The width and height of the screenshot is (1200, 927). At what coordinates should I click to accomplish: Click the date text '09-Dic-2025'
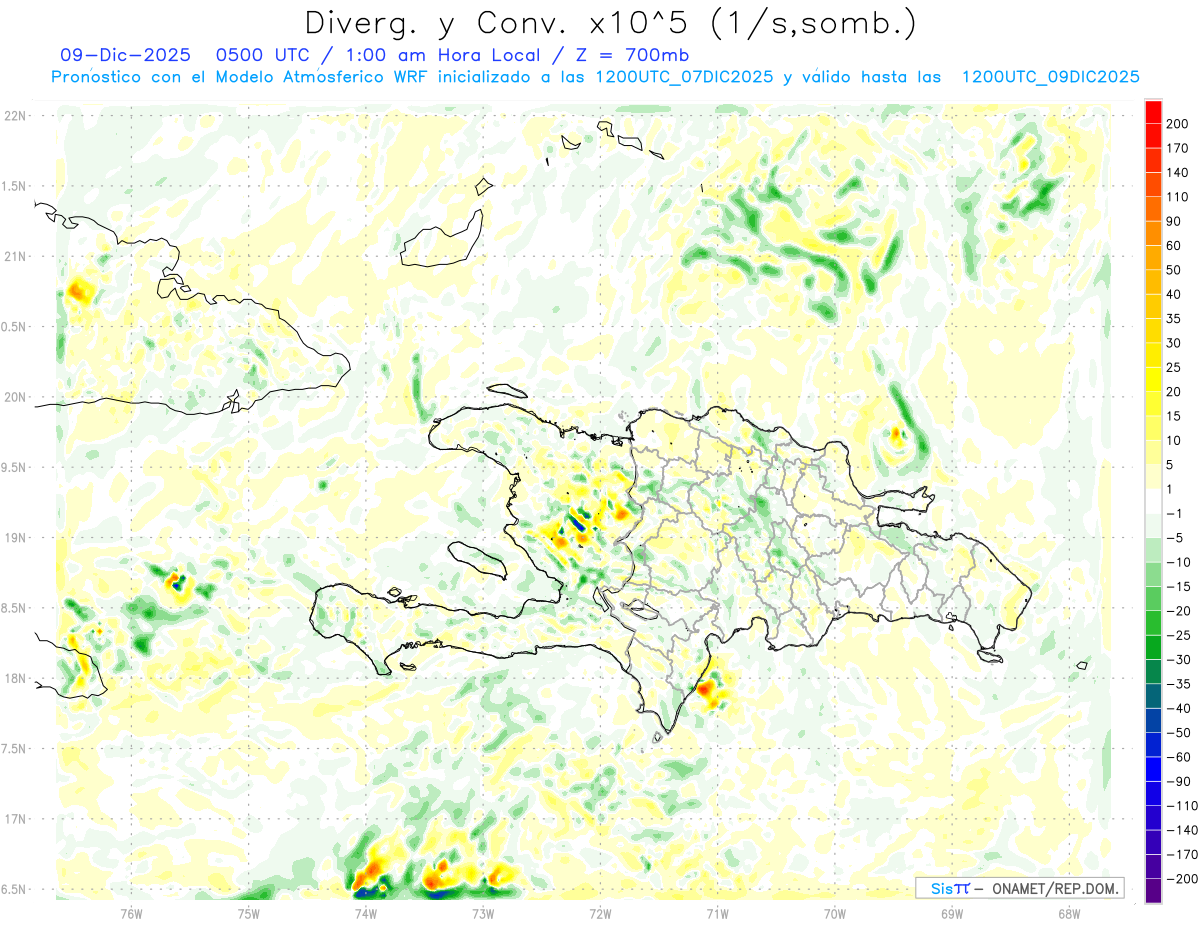click(125, 55)
